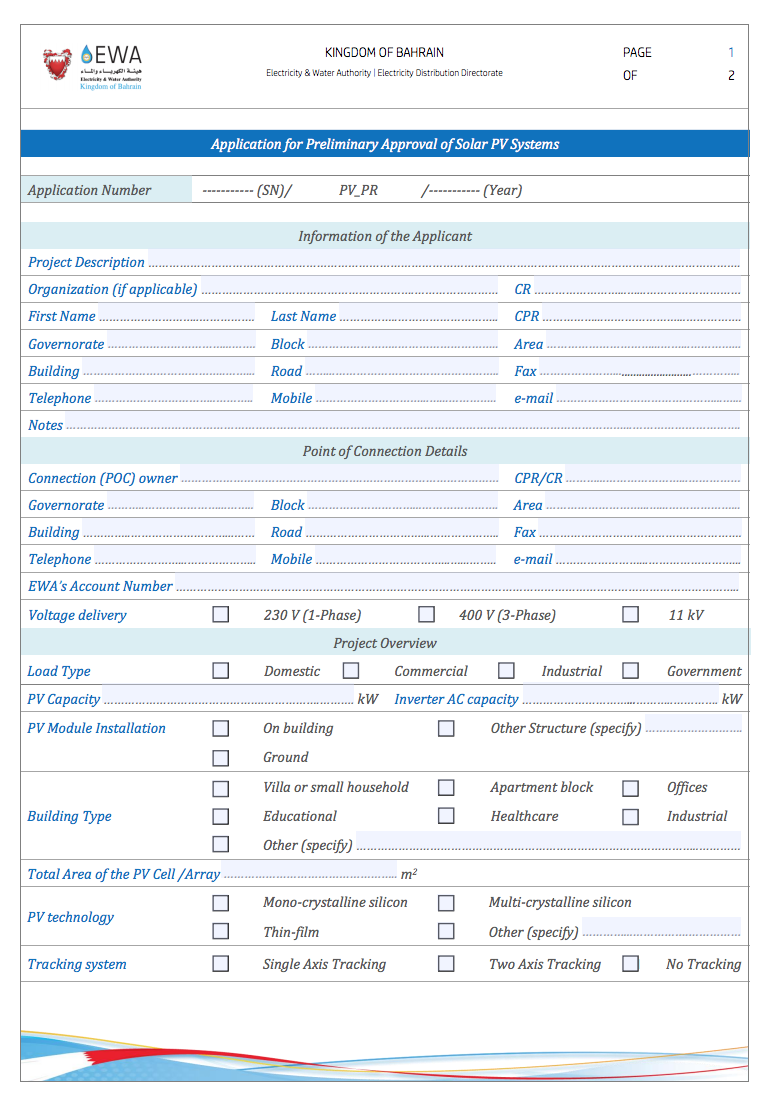Focus the Last Name field

(418, 315)
